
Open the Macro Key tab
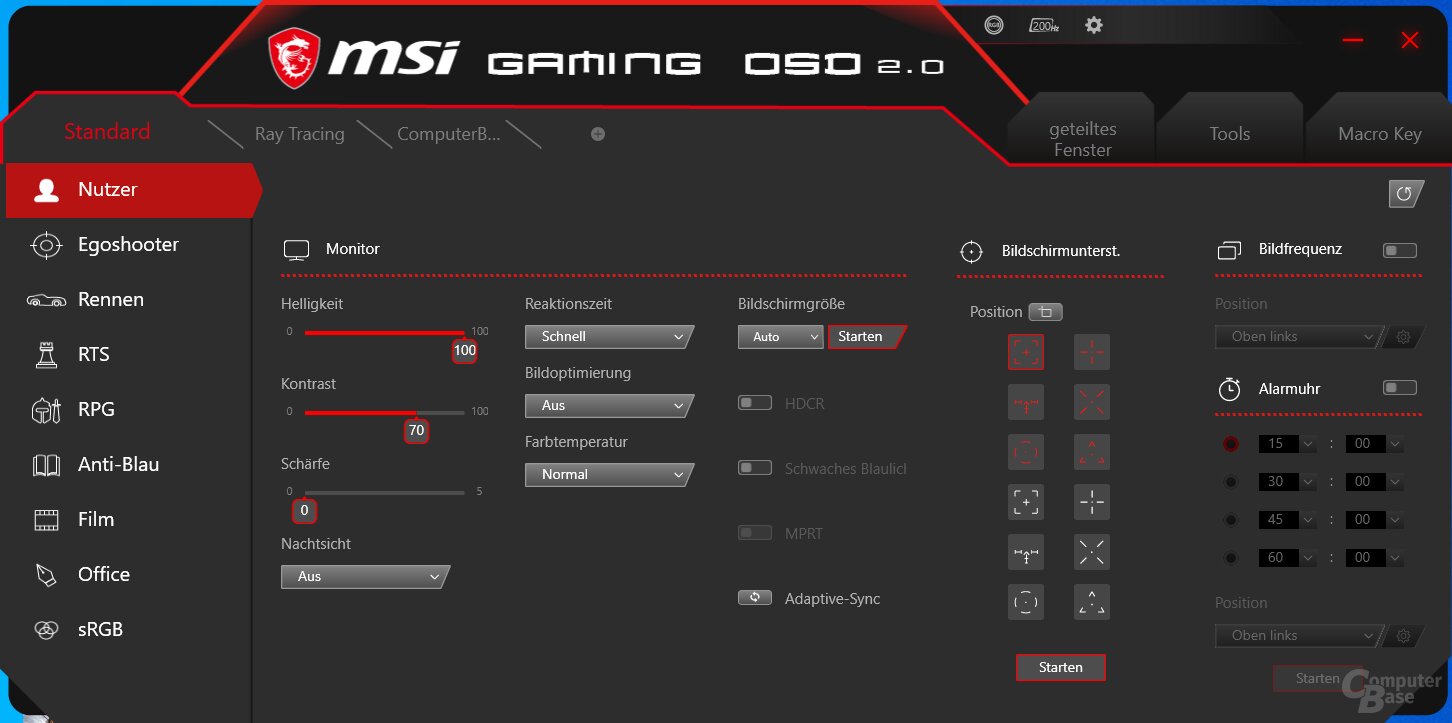pos(1379,134)
